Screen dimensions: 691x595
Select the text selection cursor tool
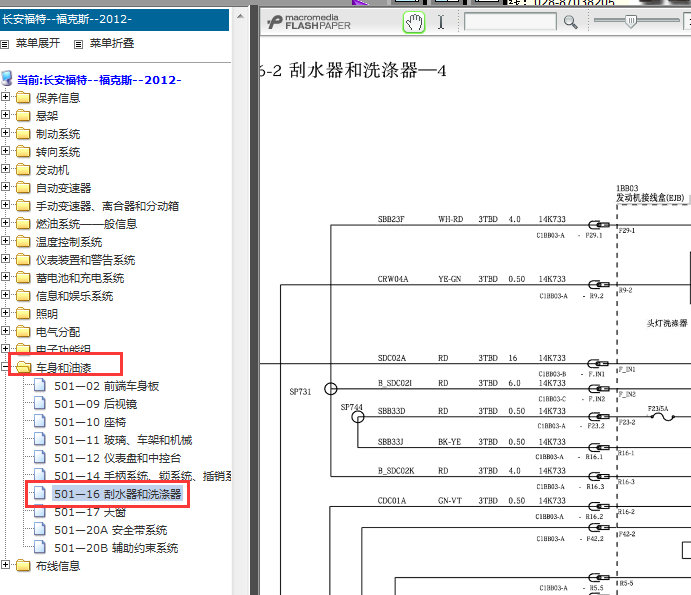click(x=441, y=22)
